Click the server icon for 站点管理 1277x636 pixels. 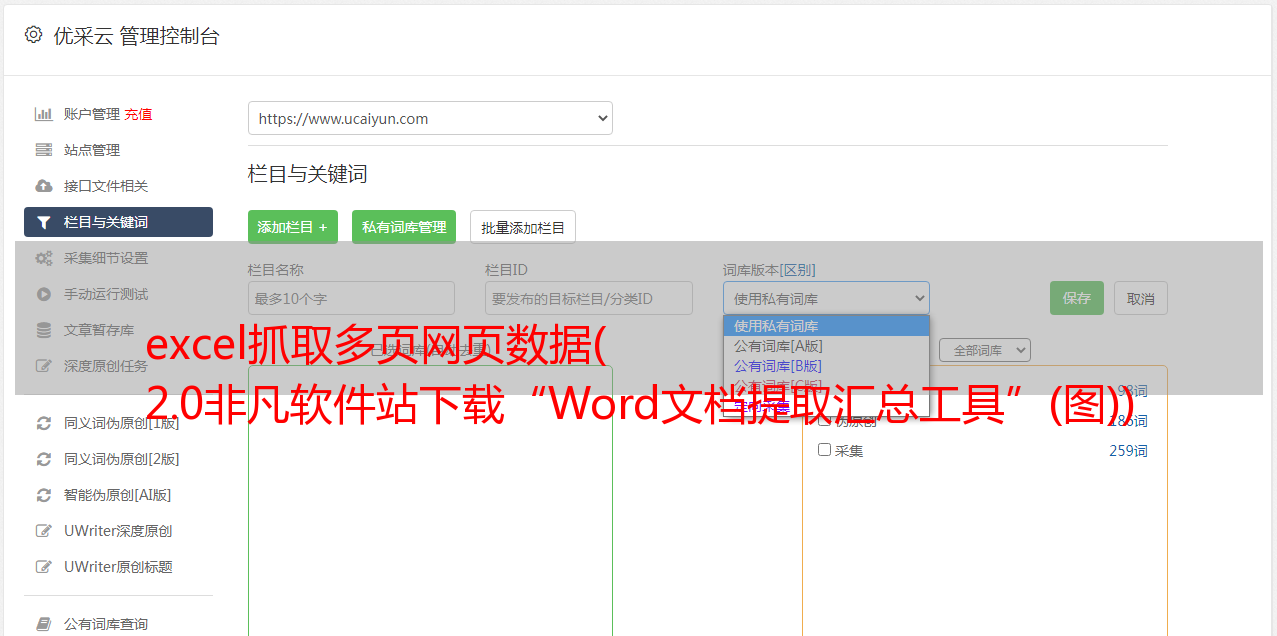coord(44,150)
